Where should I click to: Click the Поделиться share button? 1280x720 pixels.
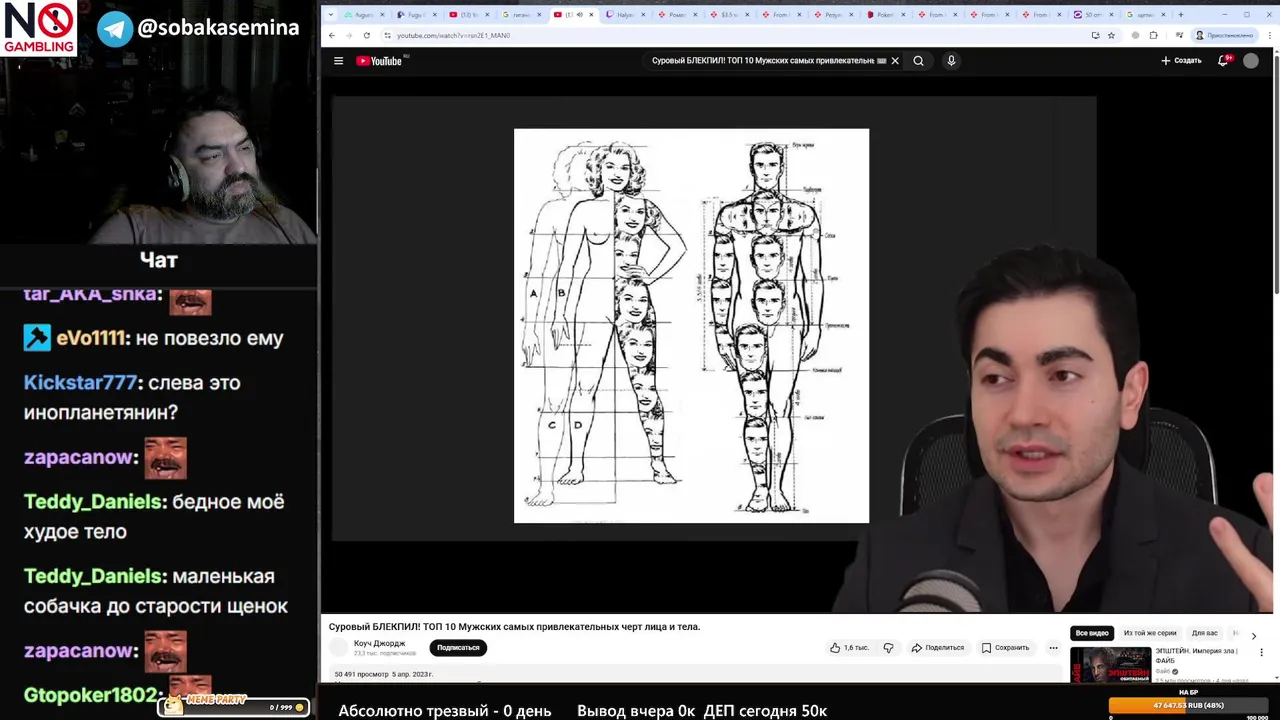(937, 648)
